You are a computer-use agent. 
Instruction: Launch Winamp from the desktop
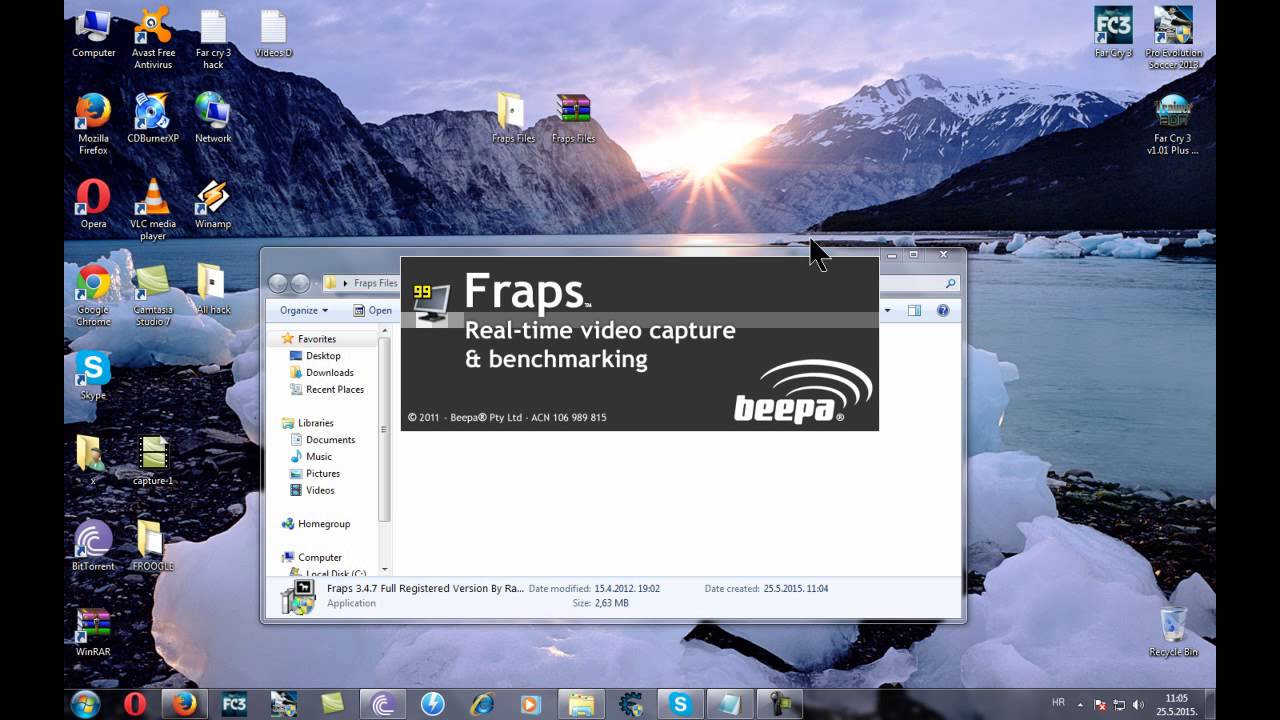[213, 204]
